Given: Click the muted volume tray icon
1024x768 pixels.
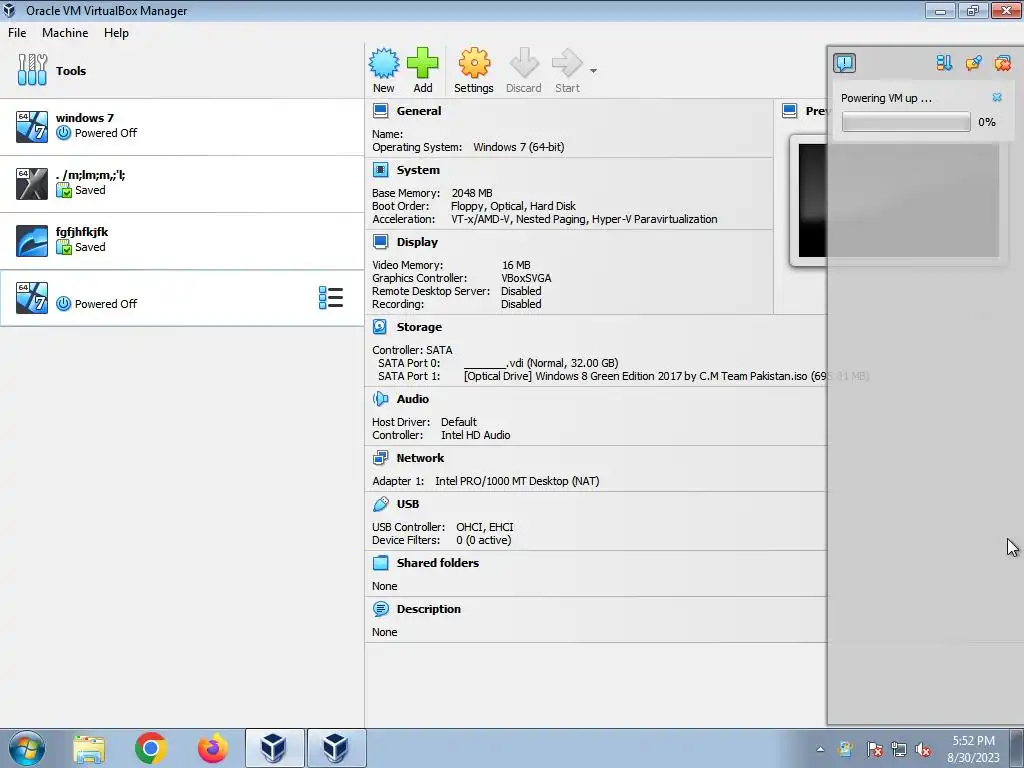Looking at the screenshot, I should [922, 749].
